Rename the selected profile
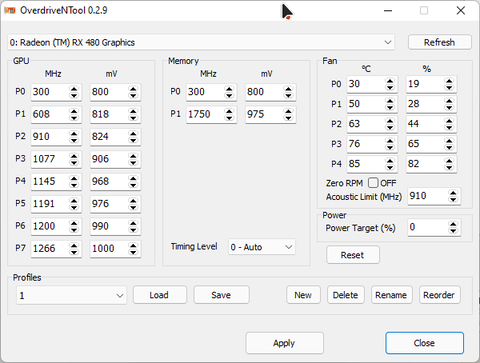 [x=392, y=295]
